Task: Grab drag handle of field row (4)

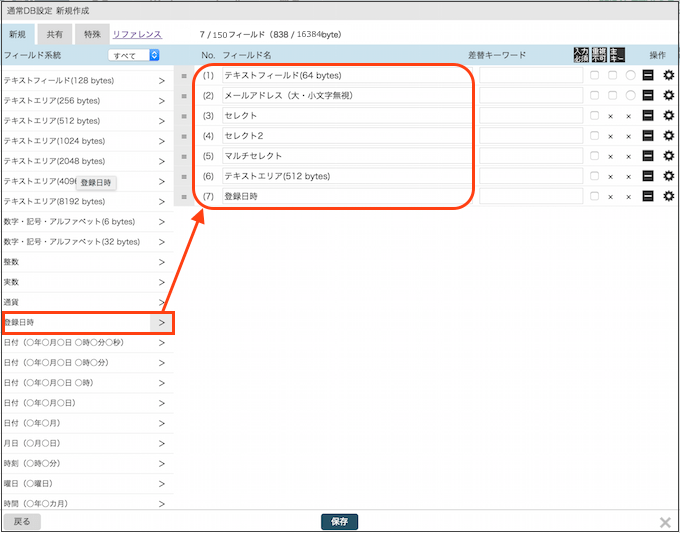Action: point(184,136)
